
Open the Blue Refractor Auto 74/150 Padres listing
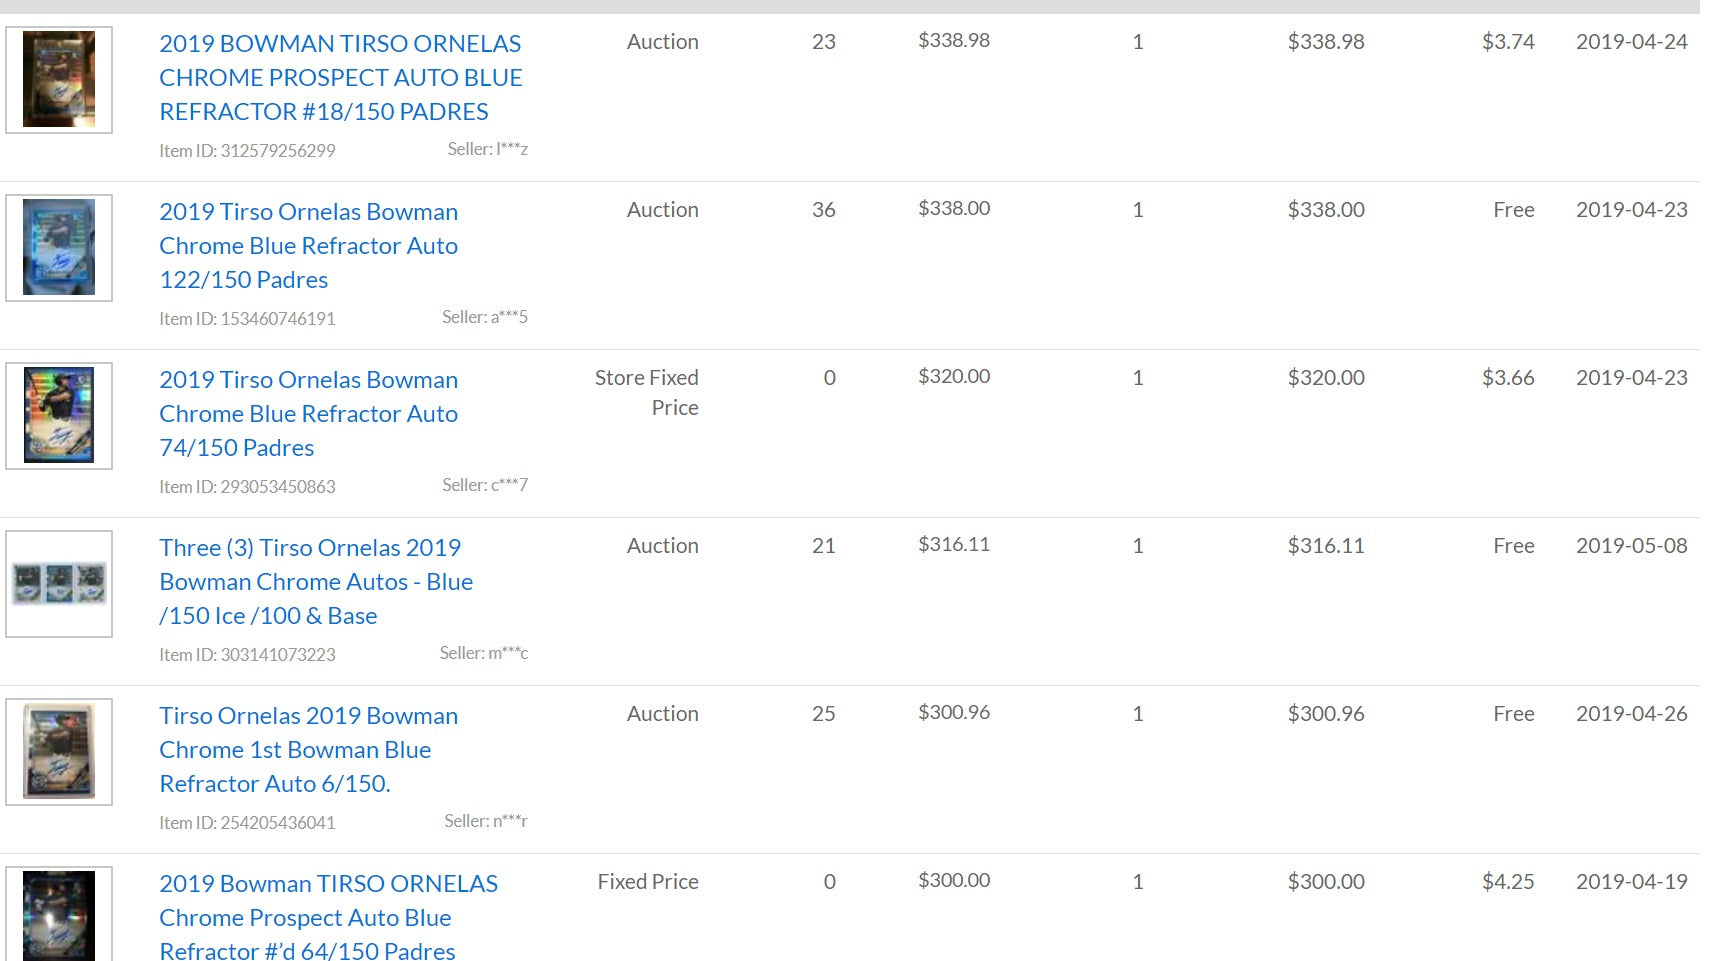pyautogui.click(x=308, y=413)
